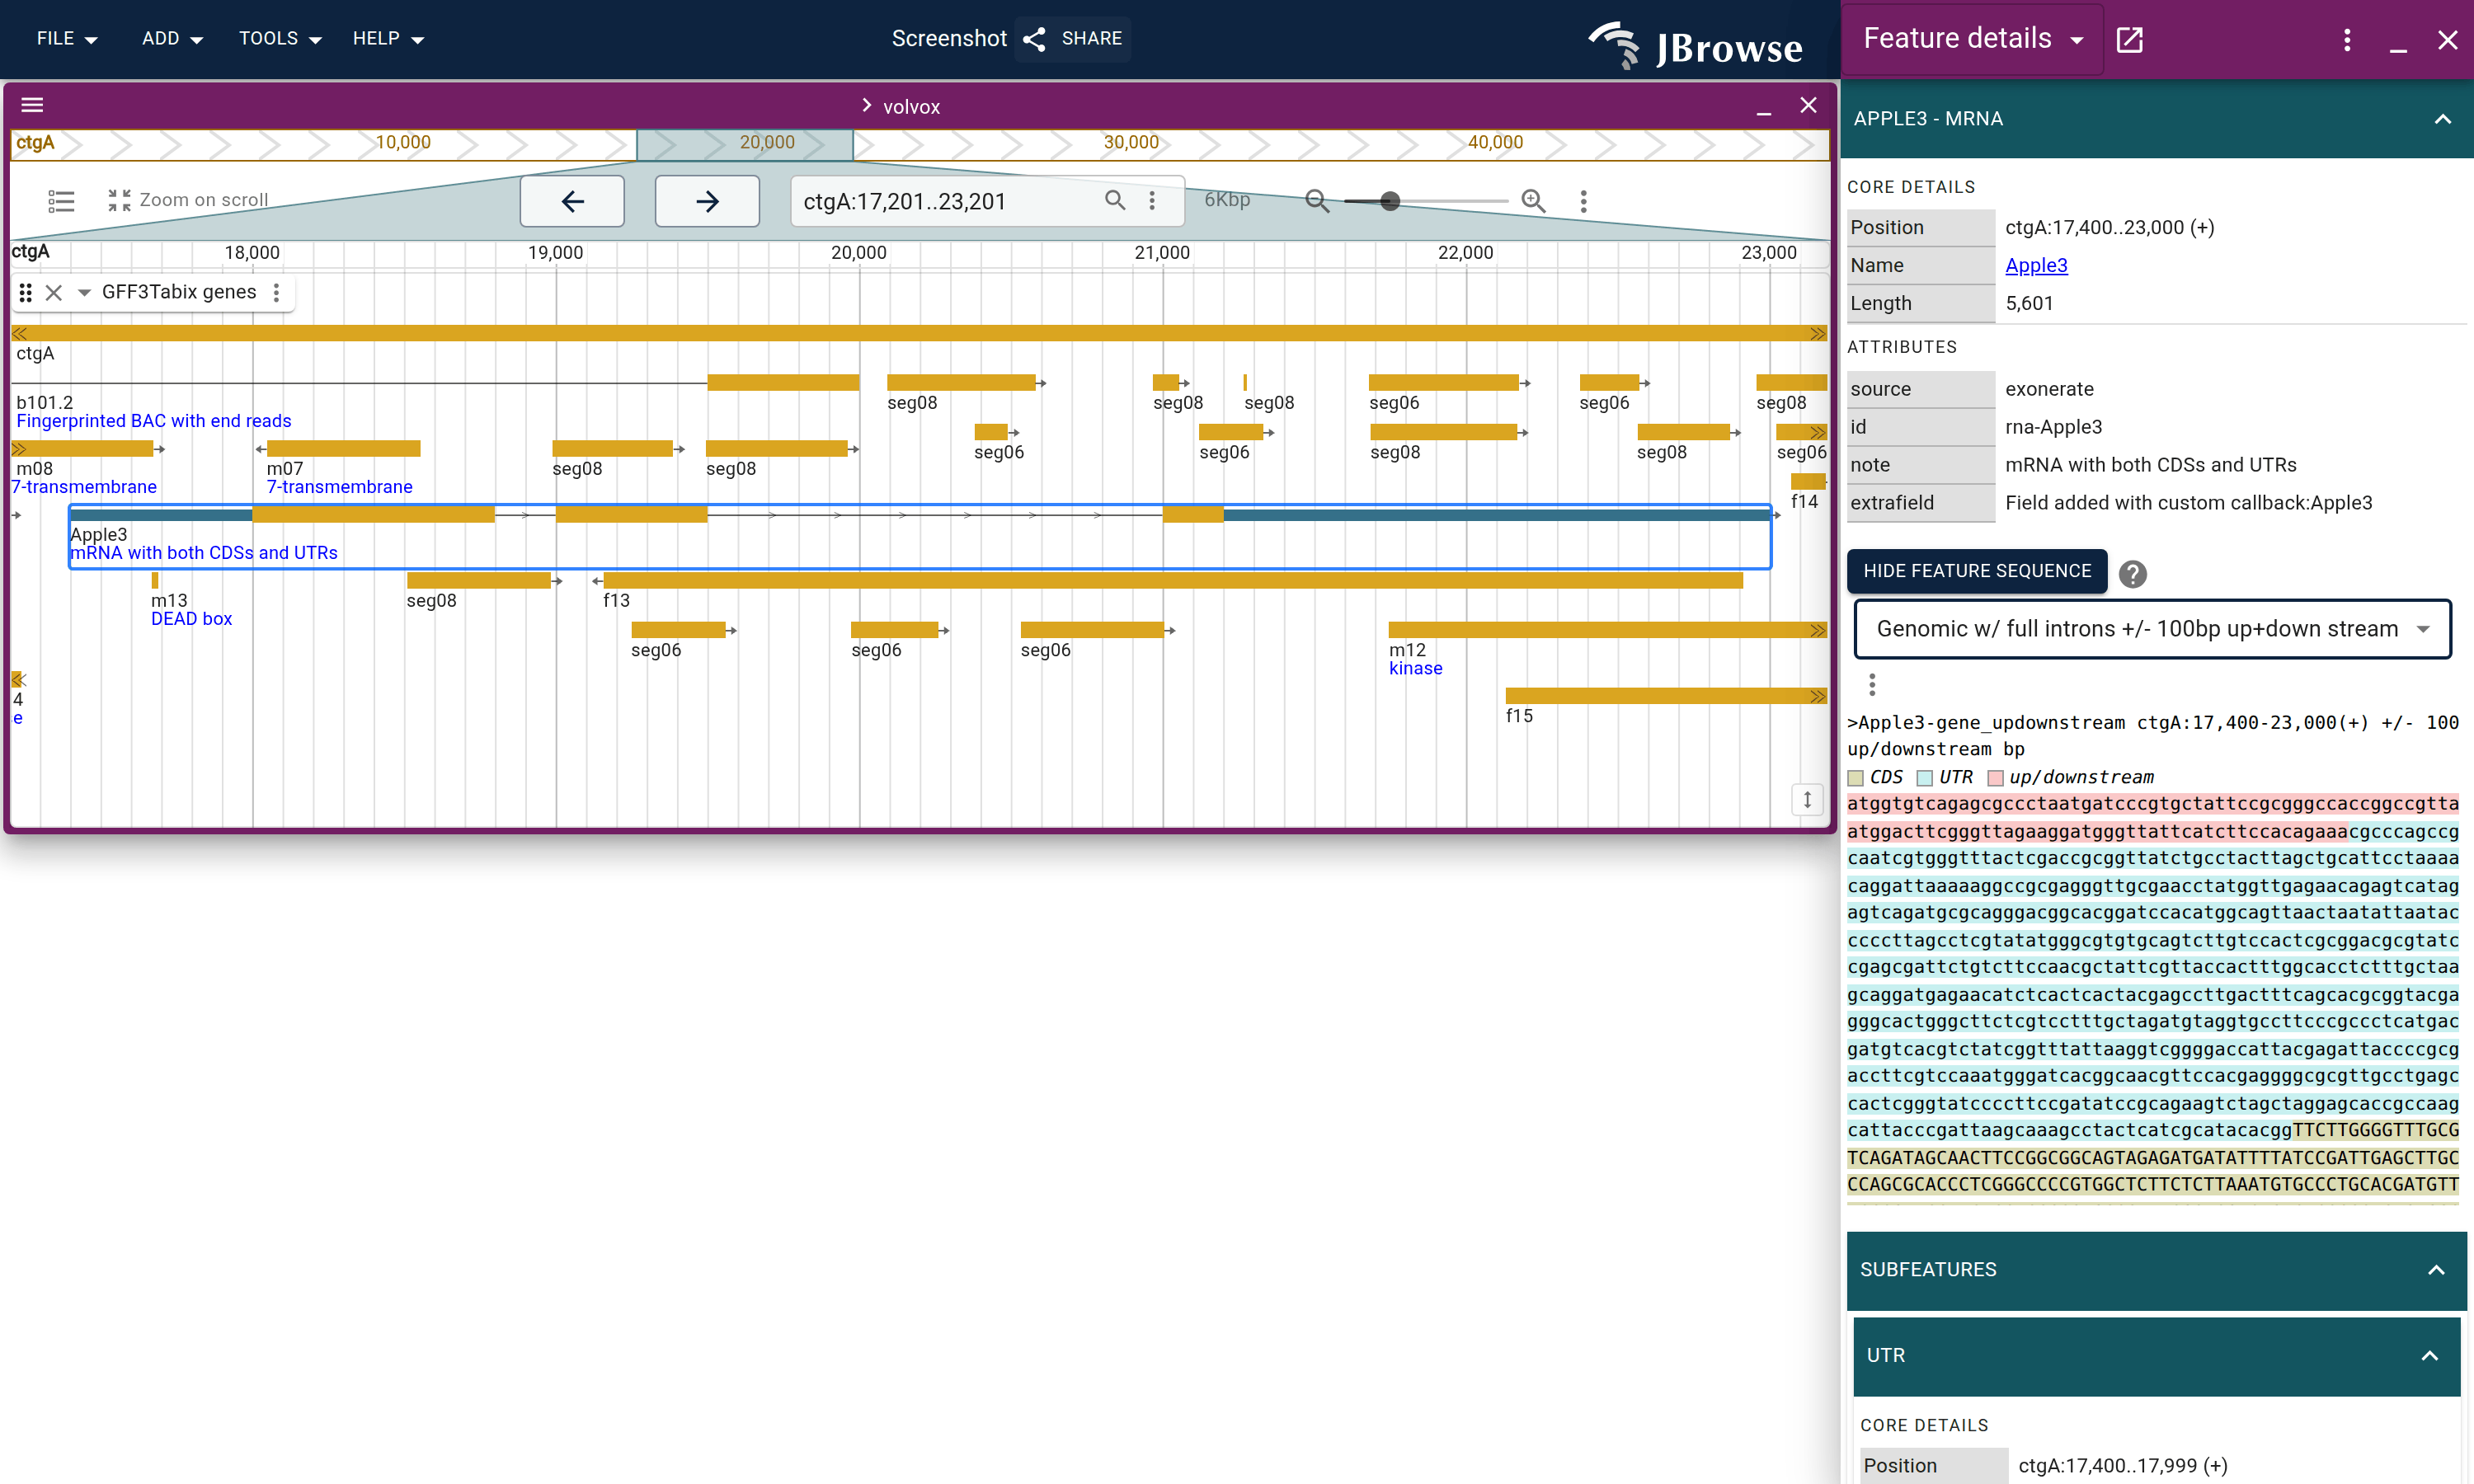Open Feature details drawer options menu

point(2347,39)
